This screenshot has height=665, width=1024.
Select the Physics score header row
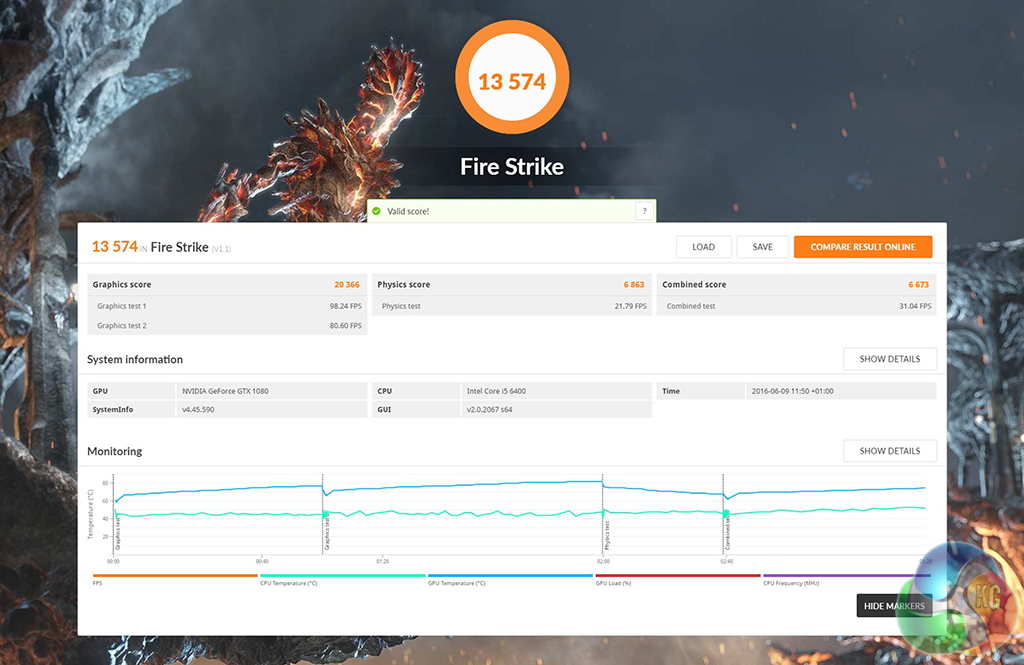pyautogui.click(x=511, y=285)
